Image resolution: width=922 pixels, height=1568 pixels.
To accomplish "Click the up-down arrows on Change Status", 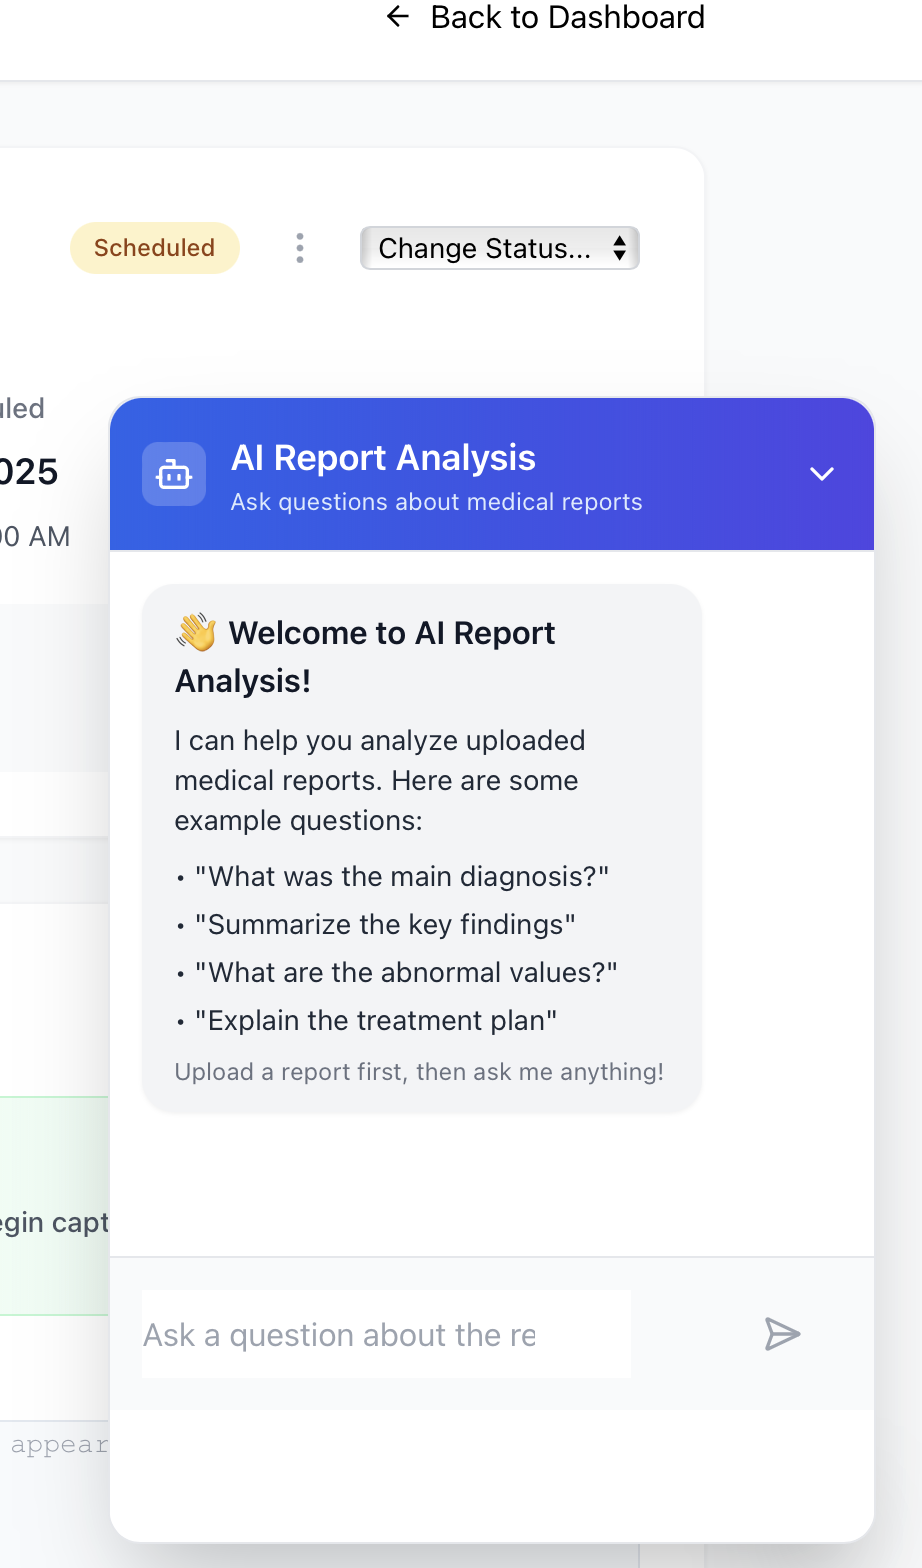I will pyautogui.click(x=620, y=248).
